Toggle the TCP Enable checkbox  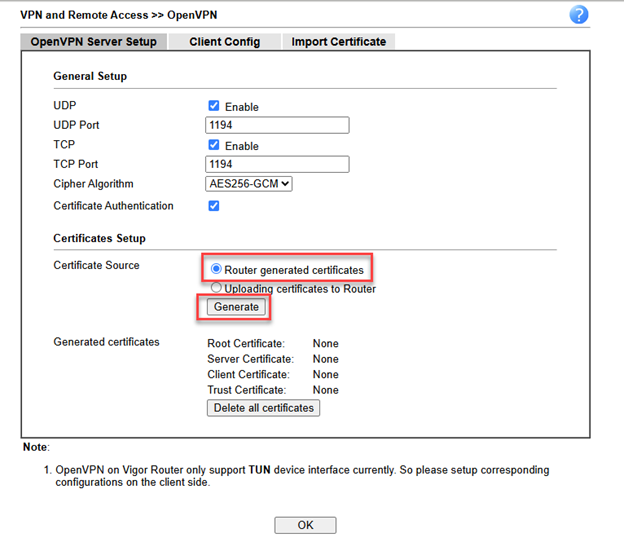pyautogui.click(x=214, y=145)
